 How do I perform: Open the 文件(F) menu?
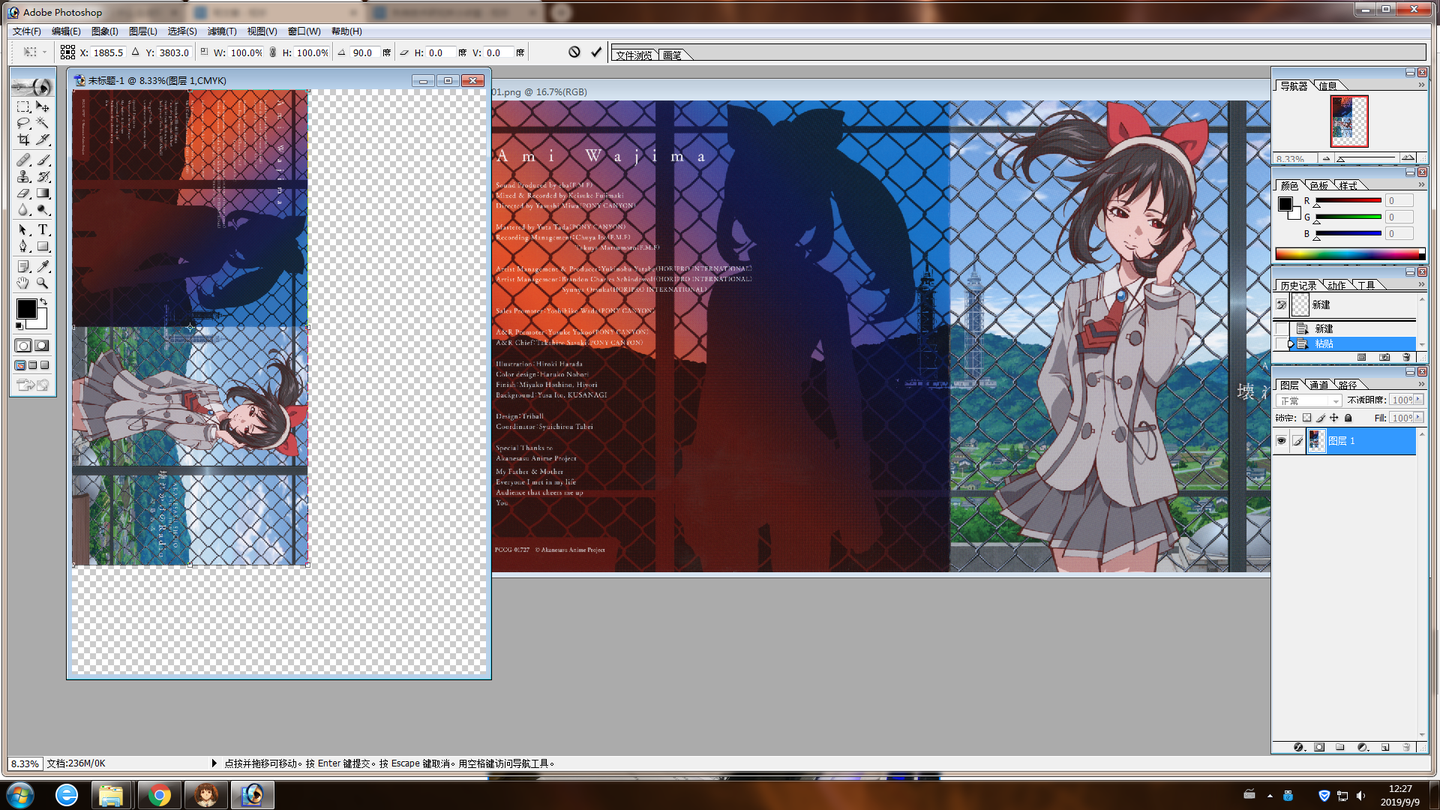click(x=27, y=32)
